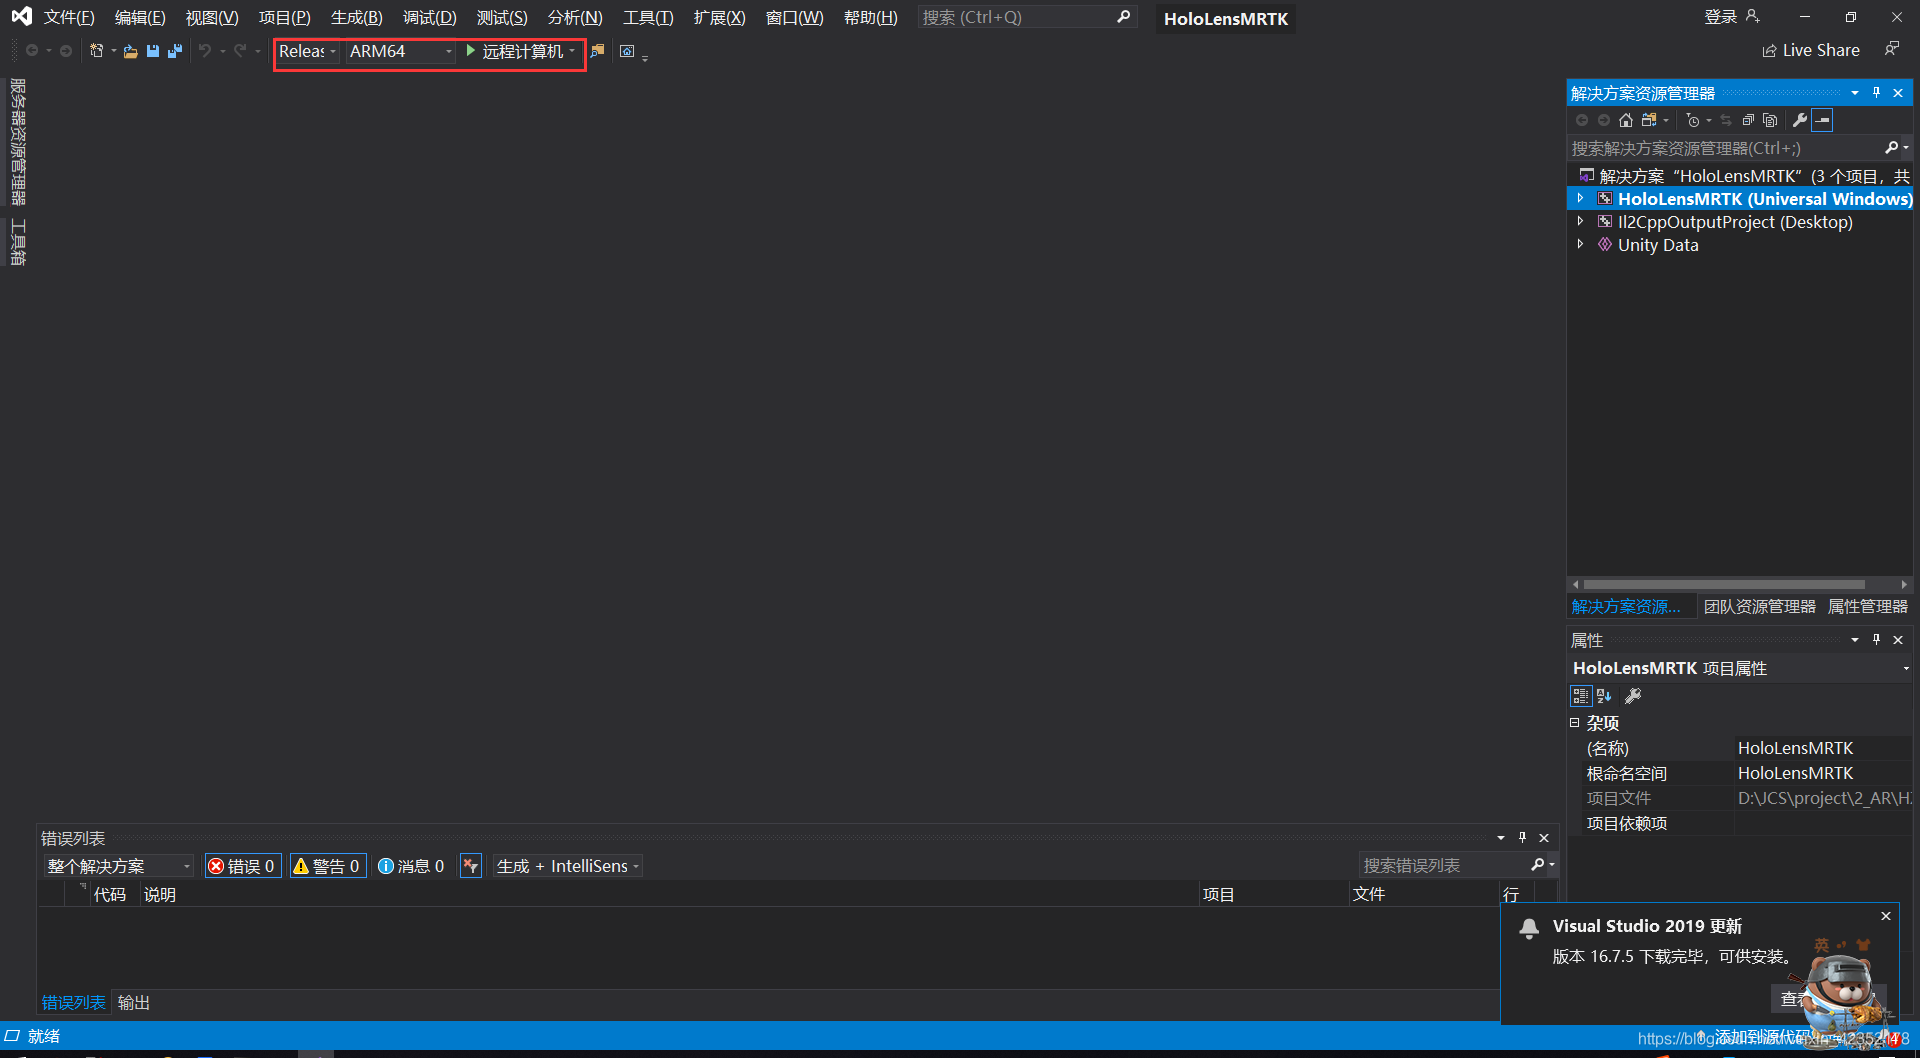Image resolution: width=1920 pixels, height=1058 pixels.
Task: Click the 登录 sign-in link
Action: pyautogui.click(x=1720, y=17)
